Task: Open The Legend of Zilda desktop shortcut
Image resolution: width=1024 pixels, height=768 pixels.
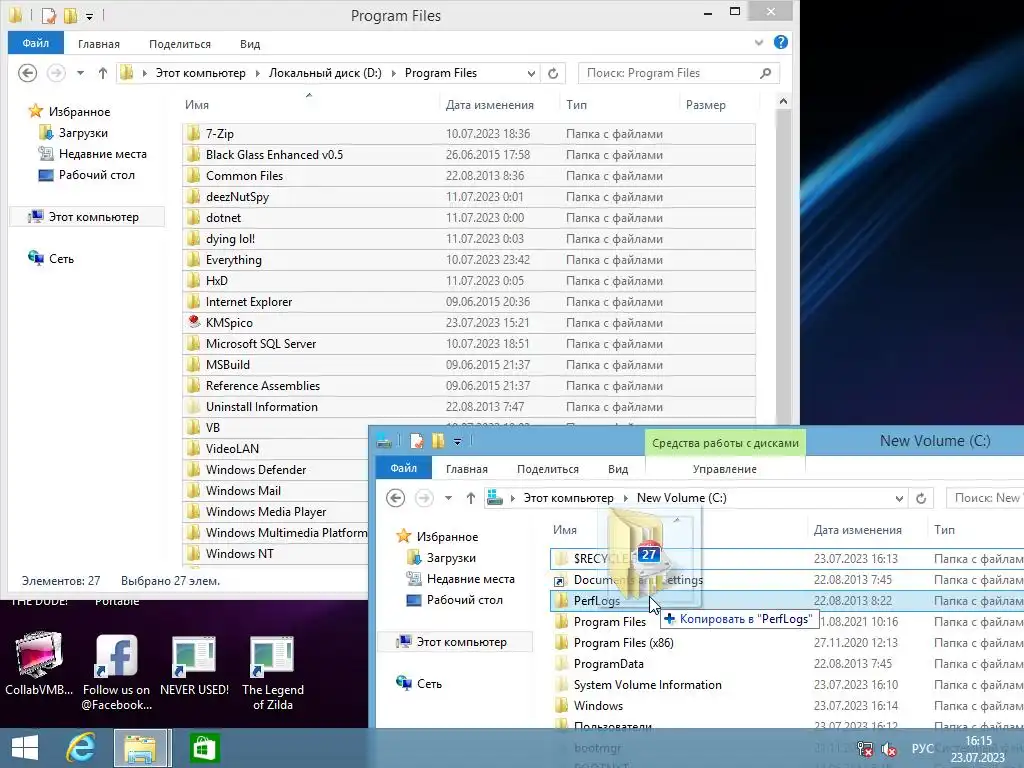Action: click(272, 673)
